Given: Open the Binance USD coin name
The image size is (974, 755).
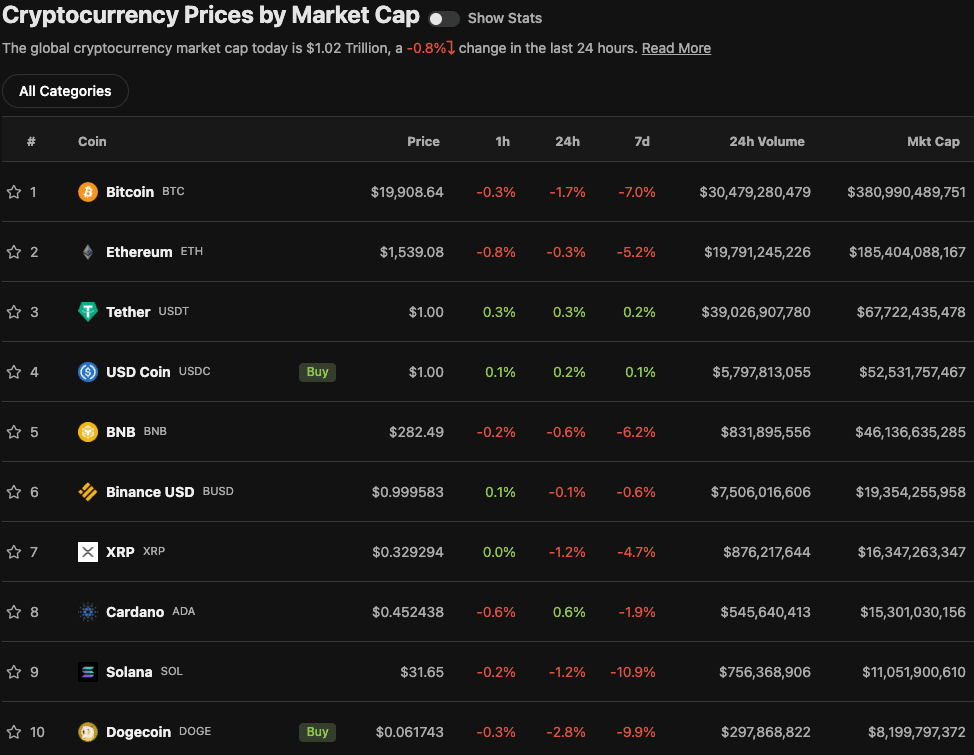Looking at the screenshot, I should pyautogui.click(x=150, y=492).
